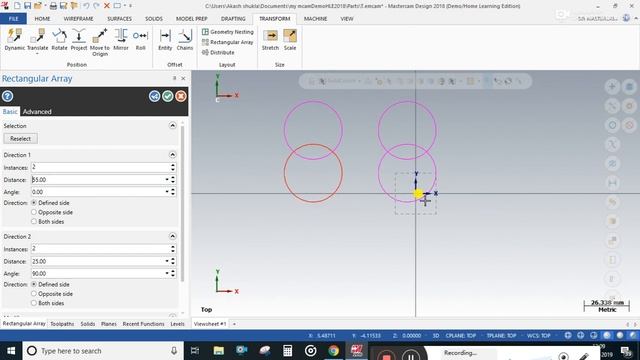Click the Reselect button

point(20,139)
